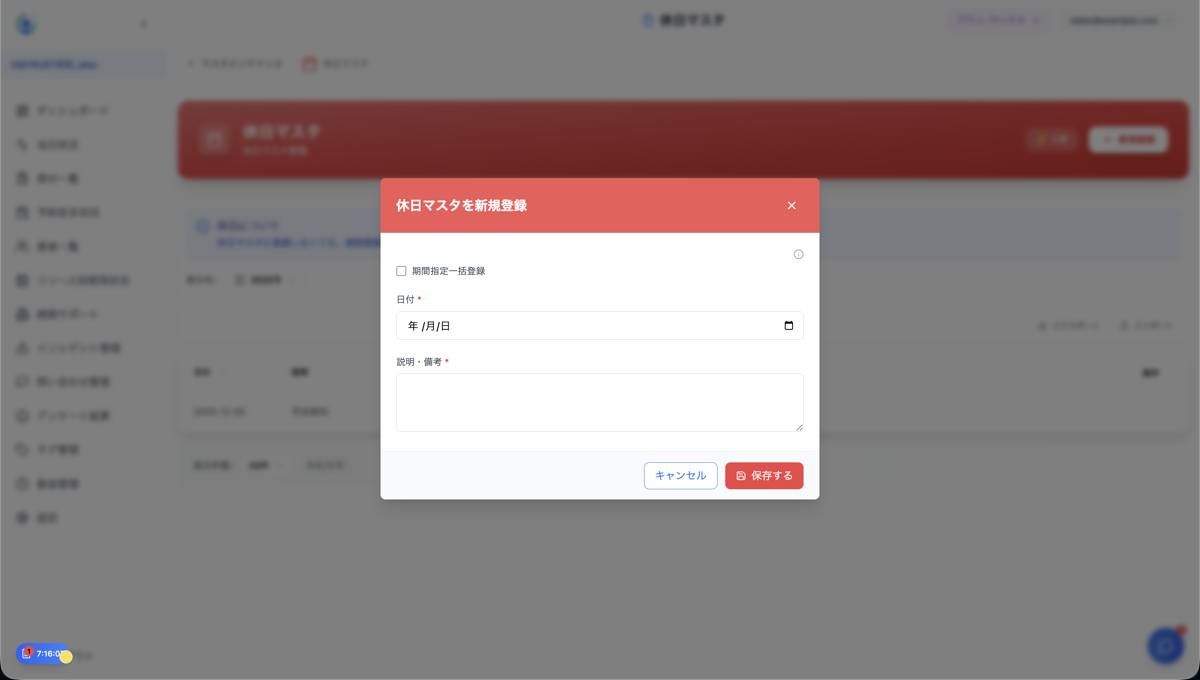Open the account email dropdown at top right
This screenshot has width=1200, height=680.
(x=1118, y=20)
